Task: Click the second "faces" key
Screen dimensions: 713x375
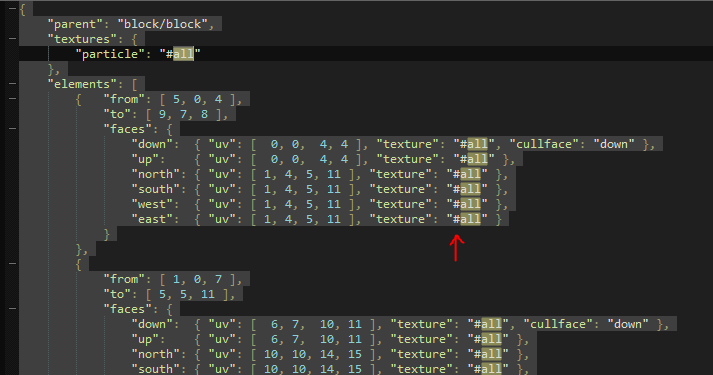Action: [128, 309]
